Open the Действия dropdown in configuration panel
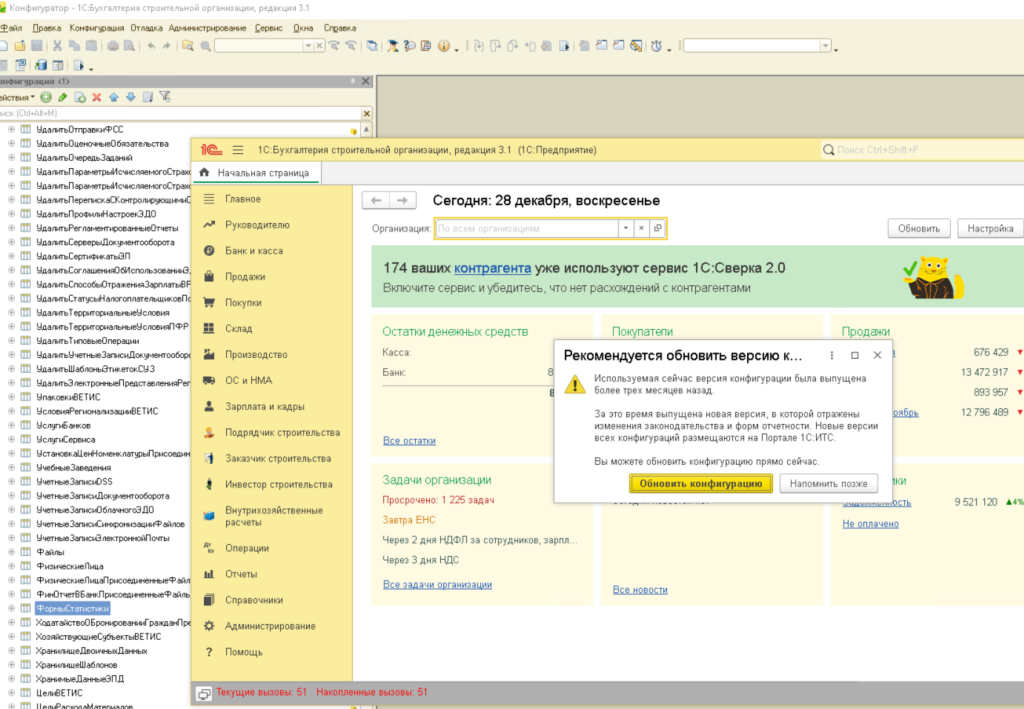 [x=18, y=97]
